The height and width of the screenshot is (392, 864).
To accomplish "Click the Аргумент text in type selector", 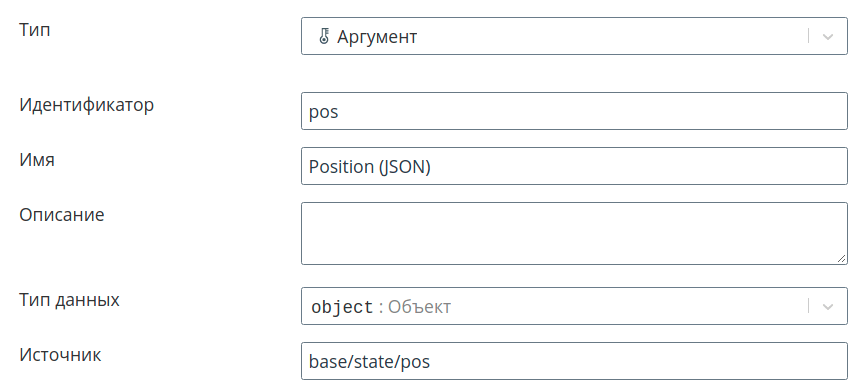I will (377, 37).
